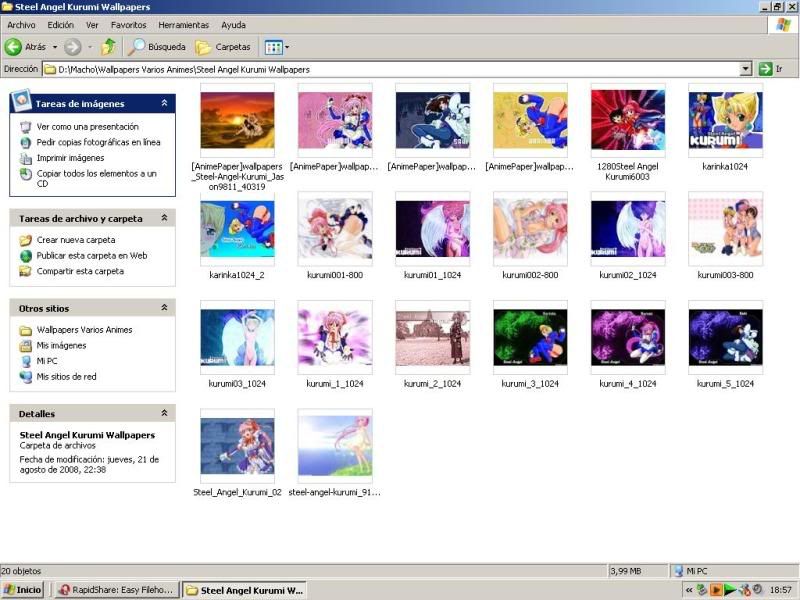Image resolution: width=800 pixels, height=600 pixels.
Task: Click the green play tray icon
Action: pyautogui.click(x=730, y=590)
